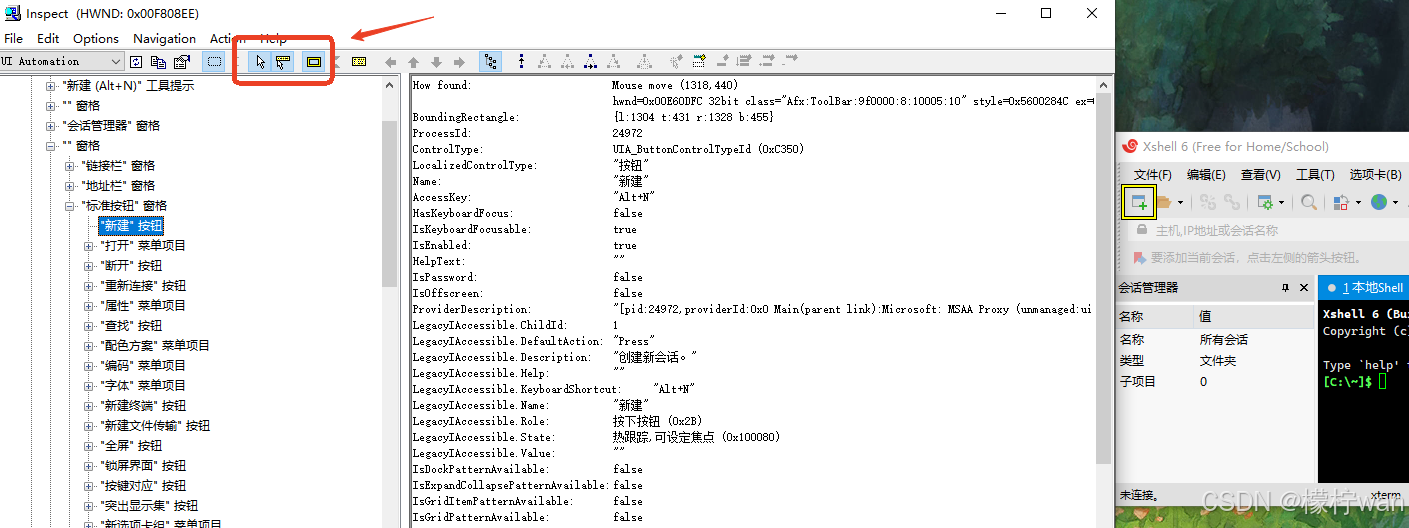Toggle the watch cursor arrow button

260,62
